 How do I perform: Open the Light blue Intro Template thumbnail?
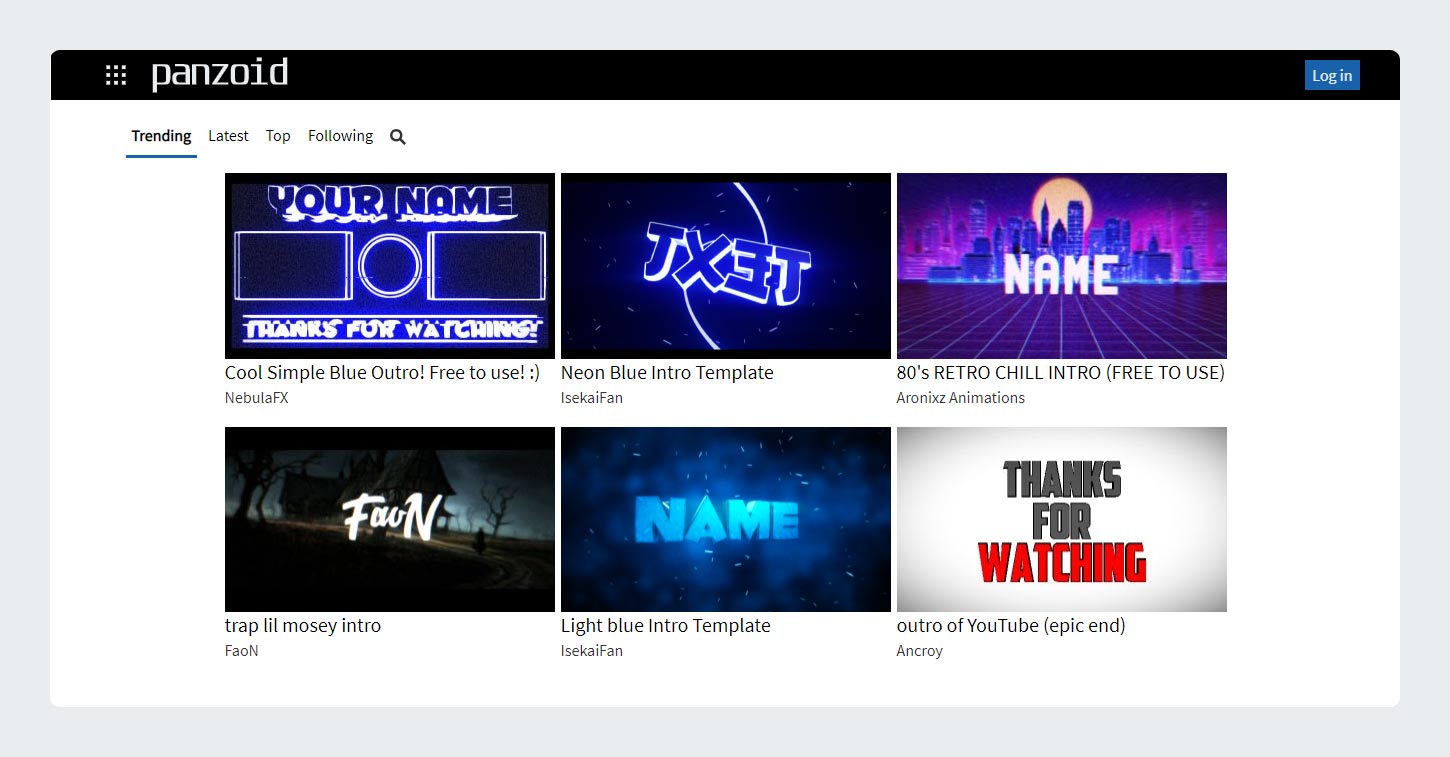tap(726, 519)
